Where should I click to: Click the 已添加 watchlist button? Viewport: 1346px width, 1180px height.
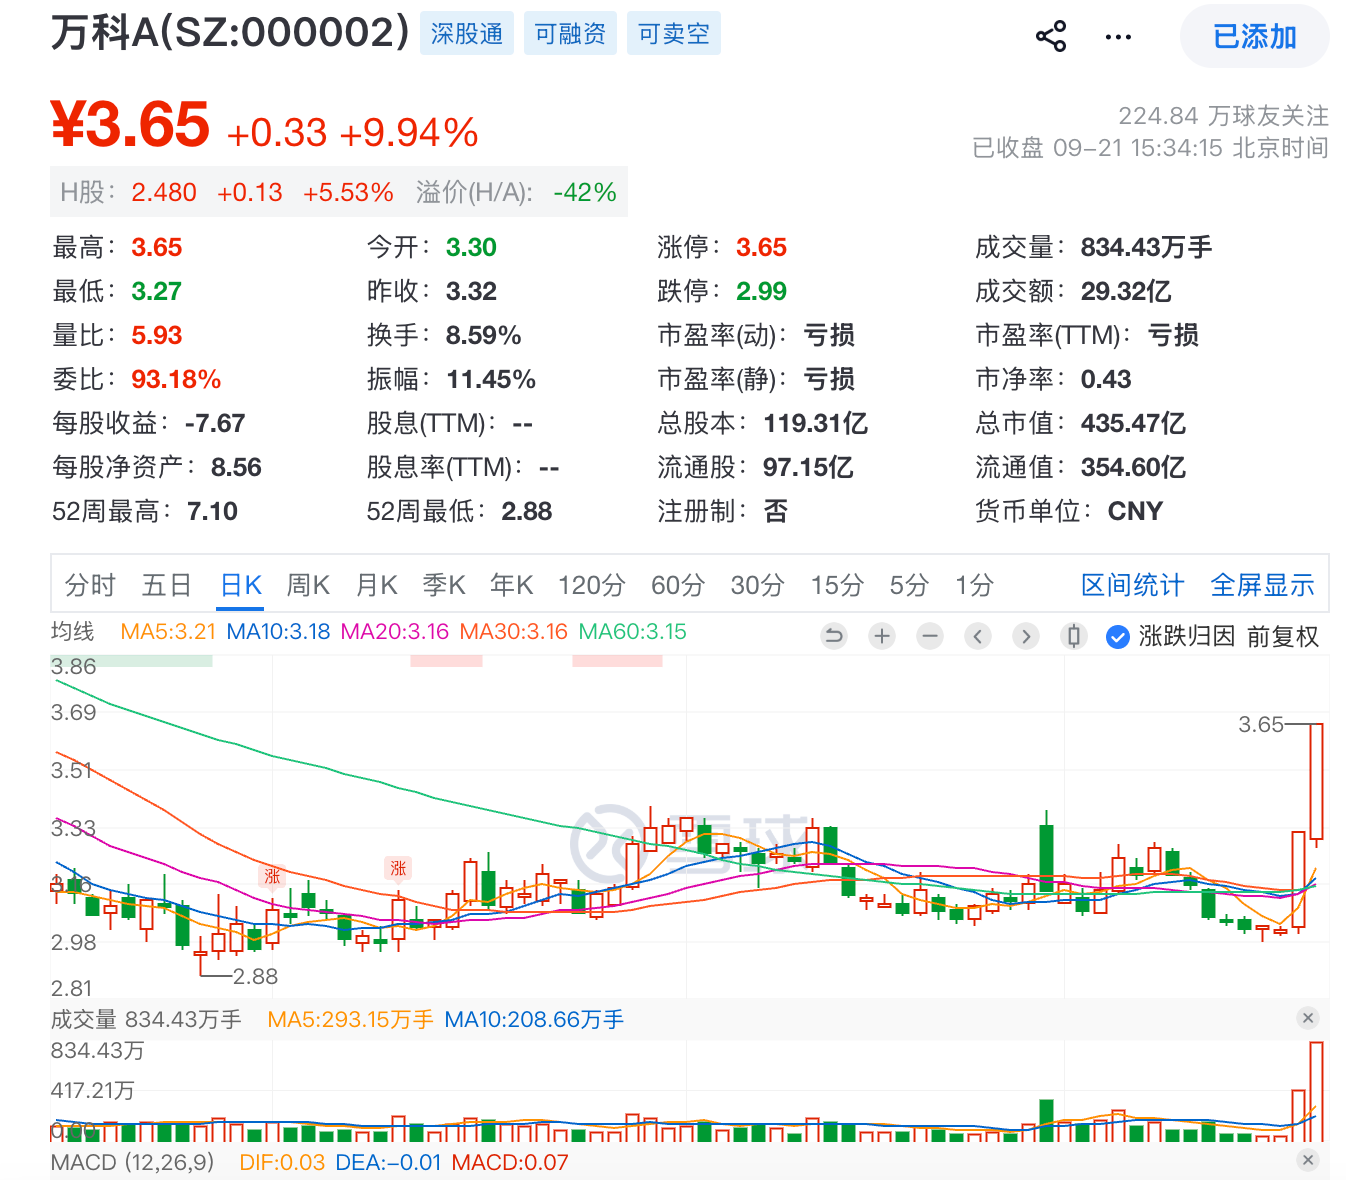(x=1254, y=37)
